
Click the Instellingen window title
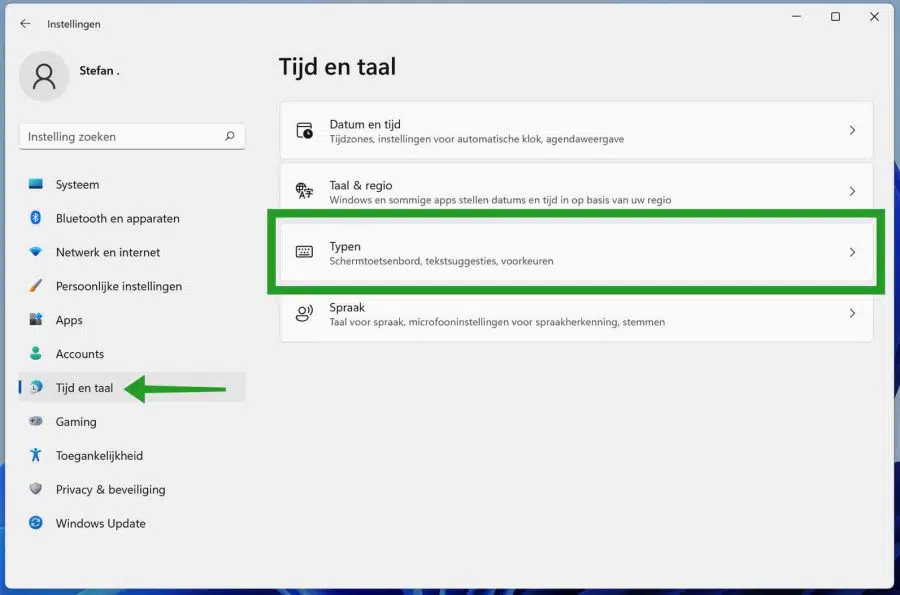coord(73,24)
